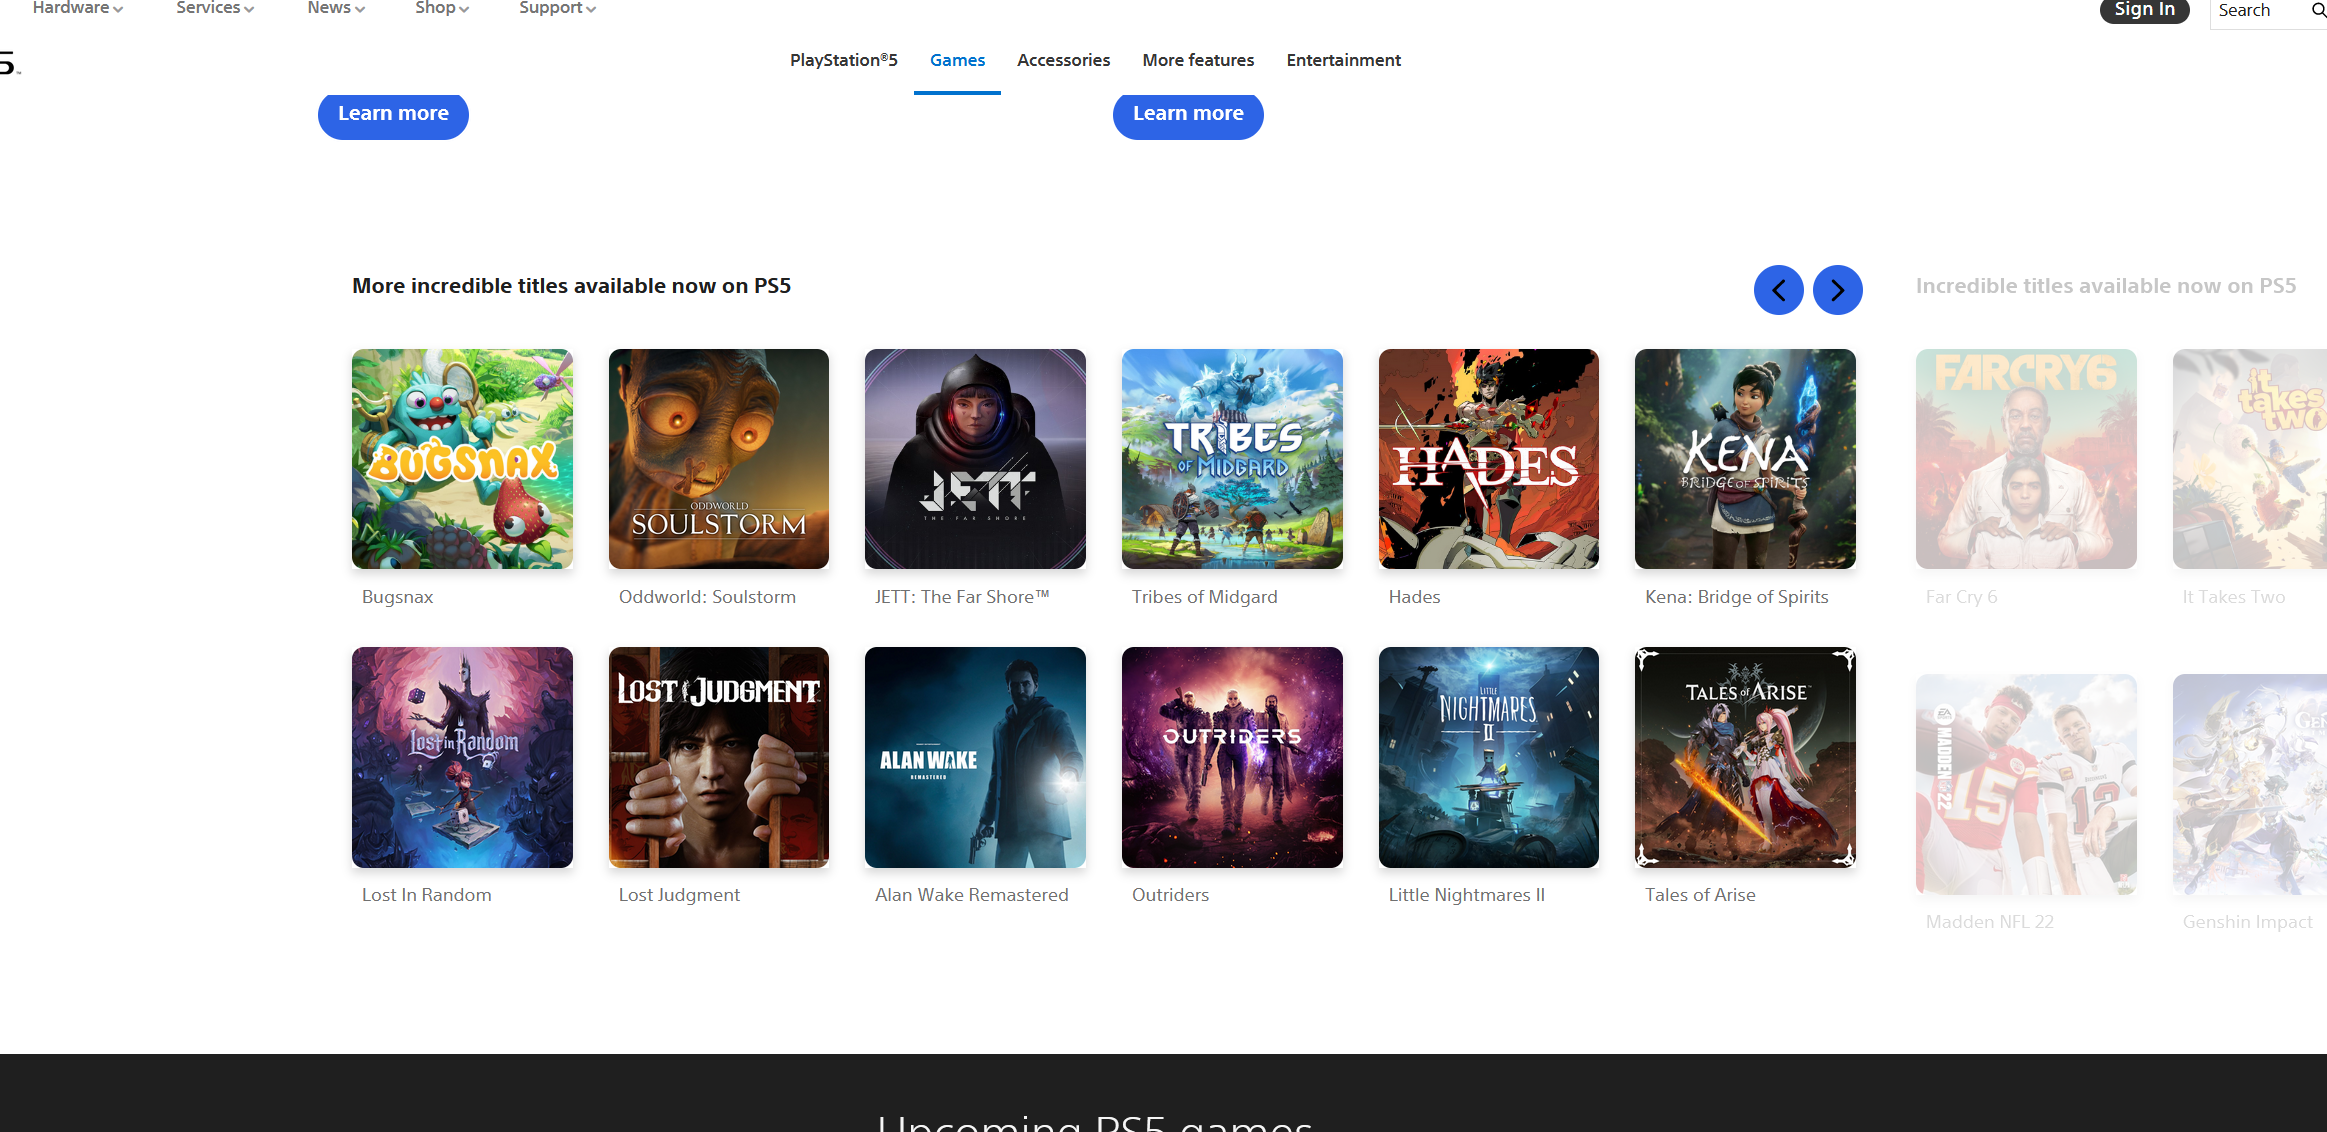Click the second Learn more button
The image size is (2327, 1132).
pos(1188,114)
